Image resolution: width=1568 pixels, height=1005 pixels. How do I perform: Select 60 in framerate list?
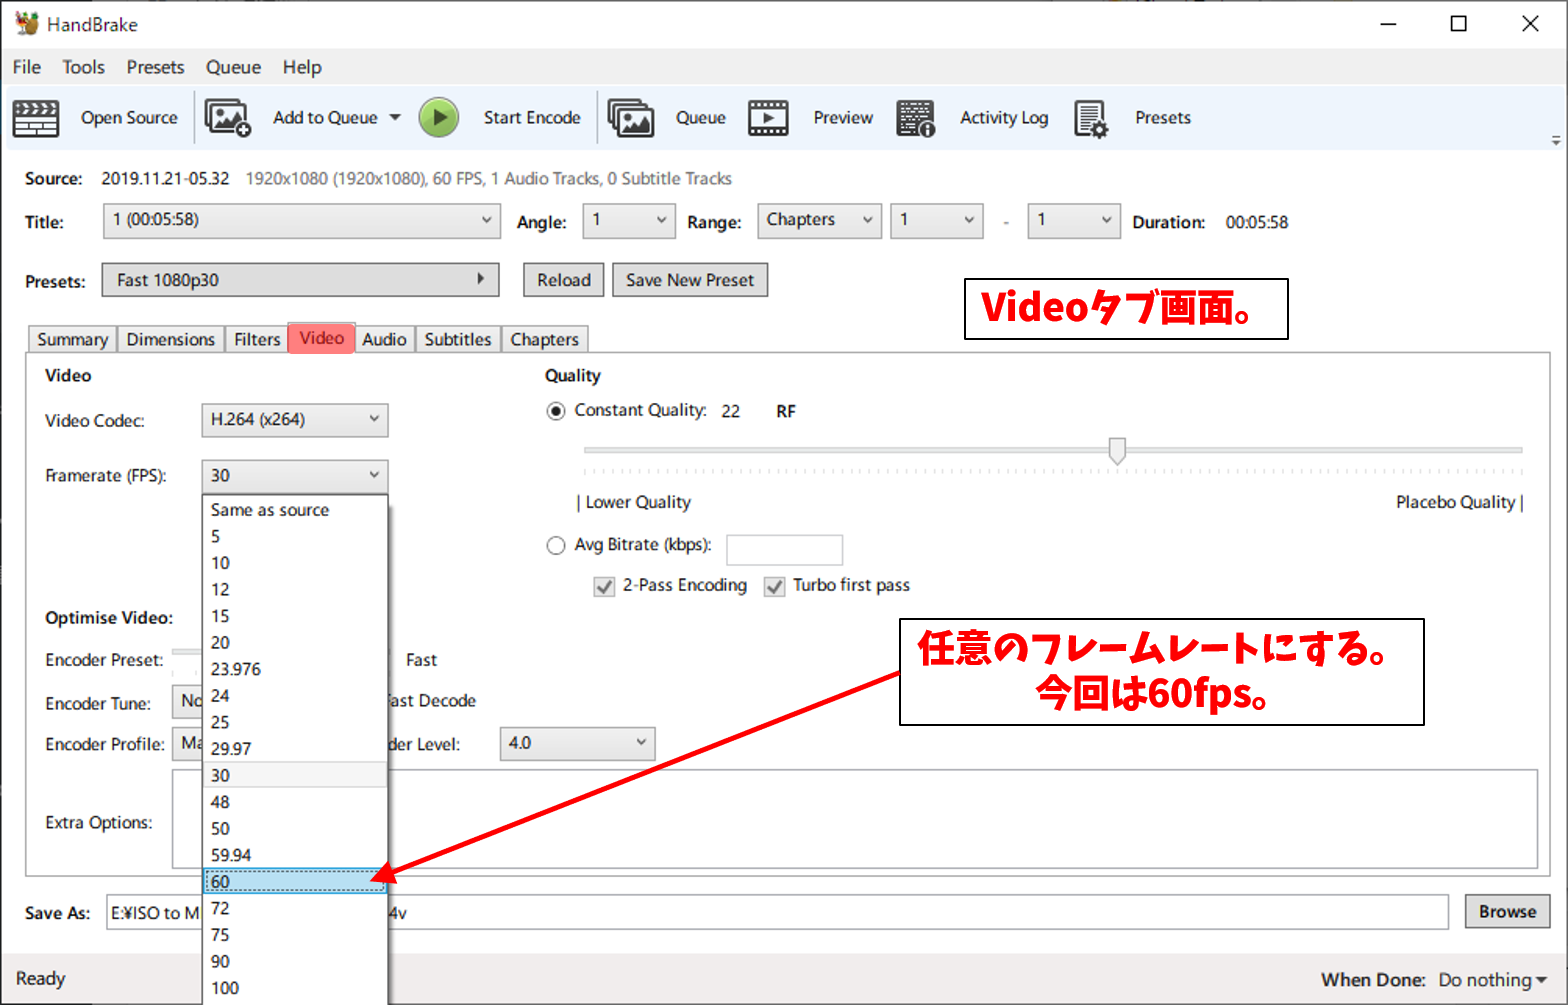point(295,881)
